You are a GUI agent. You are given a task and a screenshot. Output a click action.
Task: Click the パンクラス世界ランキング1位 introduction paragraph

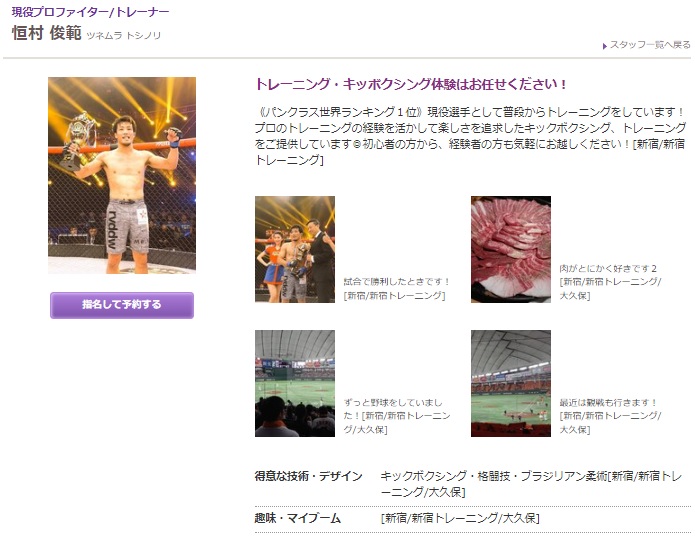point(470,136)
